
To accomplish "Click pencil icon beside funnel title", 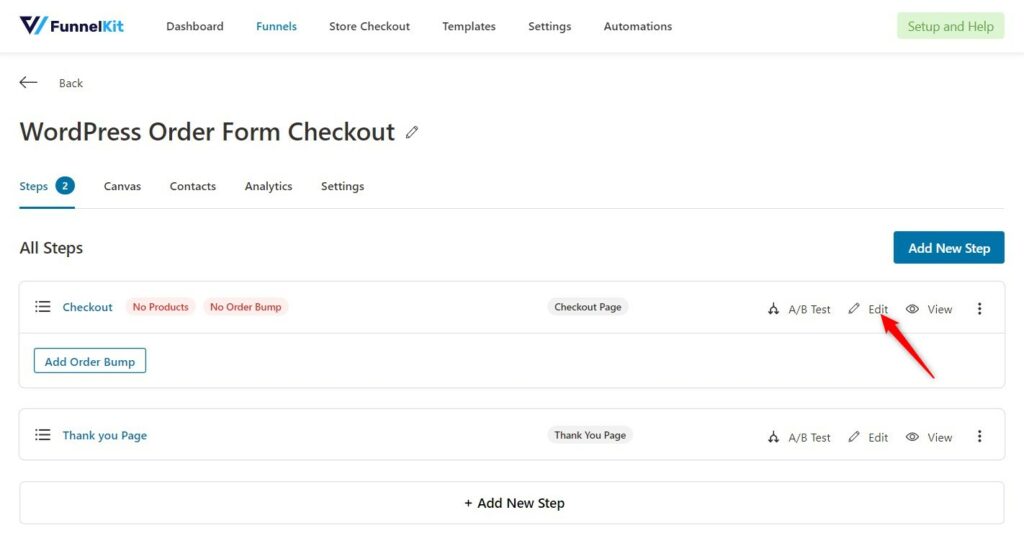I will coord(411,132).
